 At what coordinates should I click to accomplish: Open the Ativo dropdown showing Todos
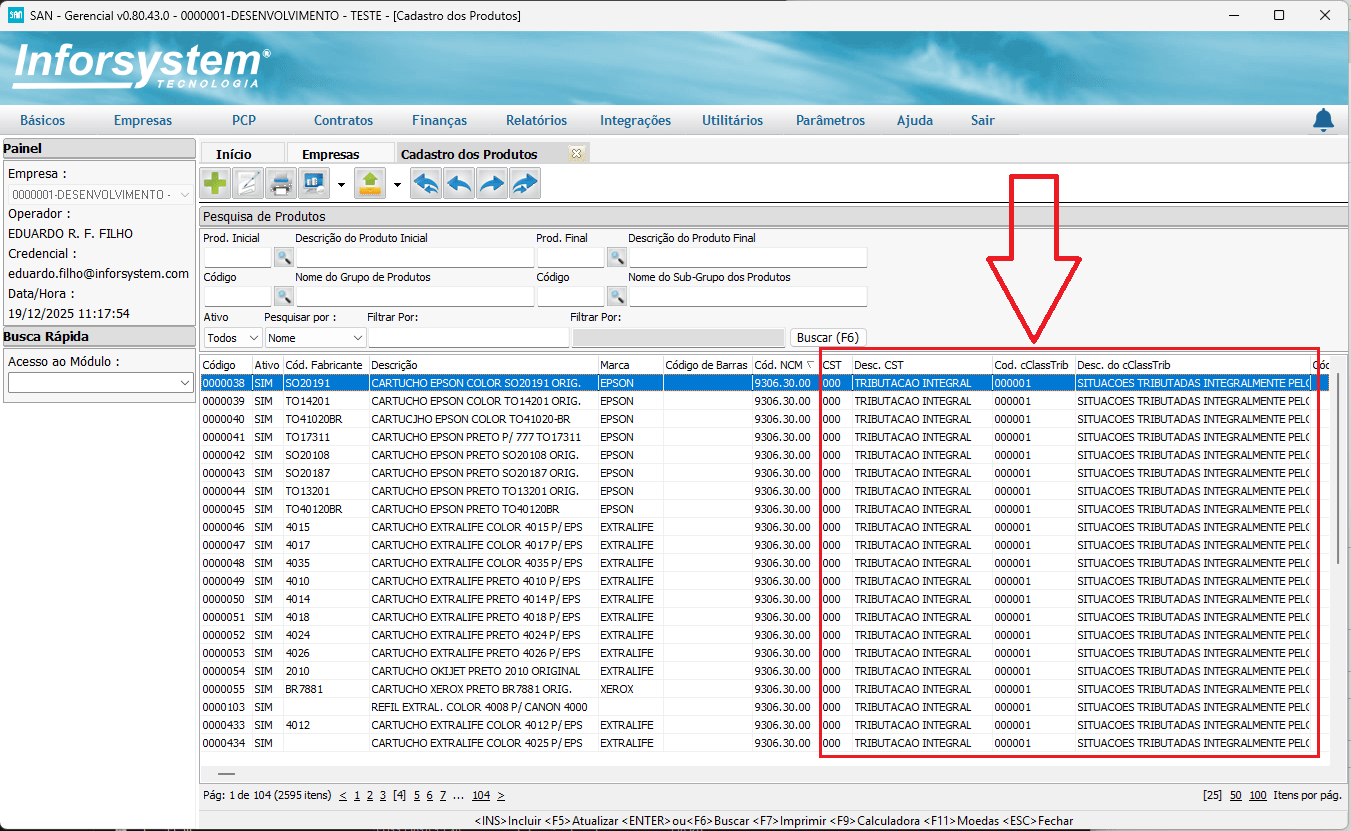tap(233, 338)
